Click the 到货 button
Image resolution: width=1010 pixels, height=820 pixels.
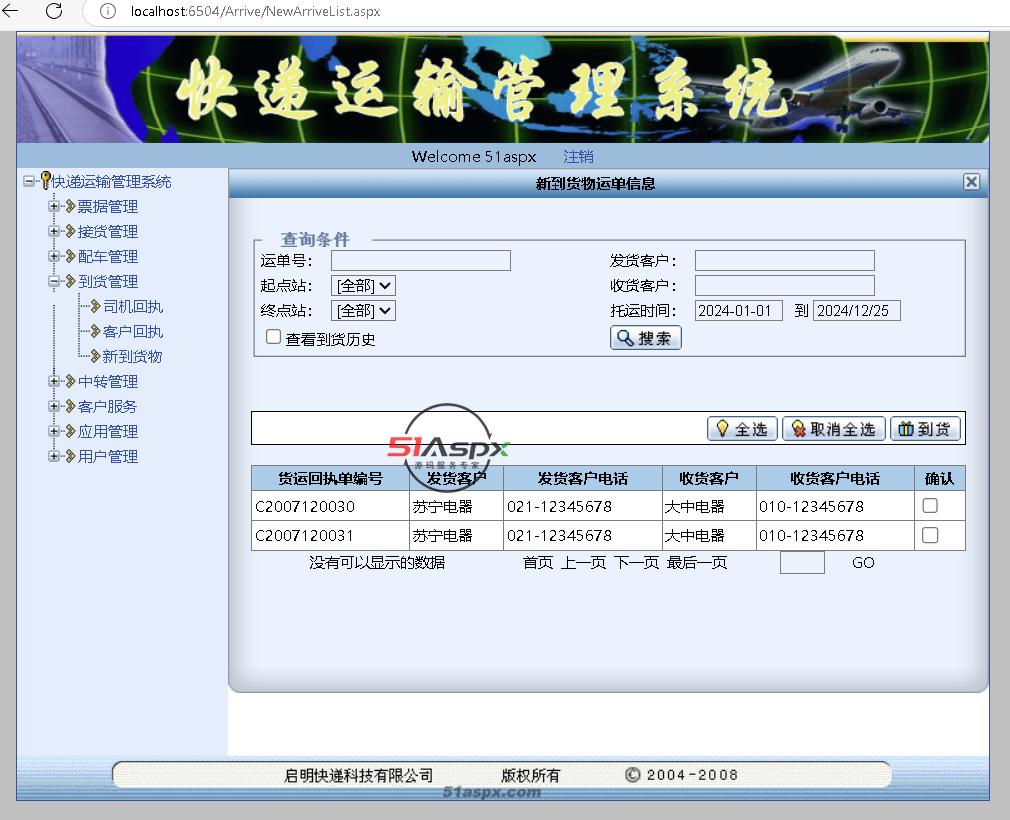click(925, 429)
